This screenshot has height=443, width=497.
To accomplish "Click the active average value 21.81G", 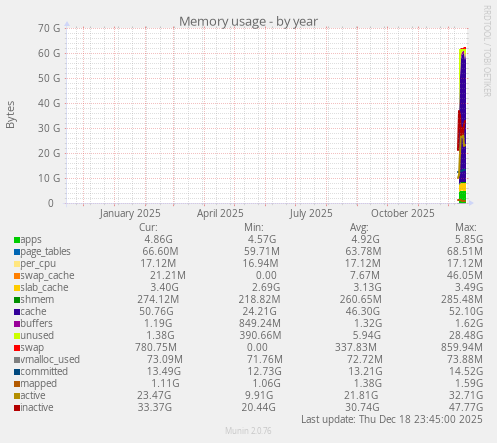I will 361,396.
